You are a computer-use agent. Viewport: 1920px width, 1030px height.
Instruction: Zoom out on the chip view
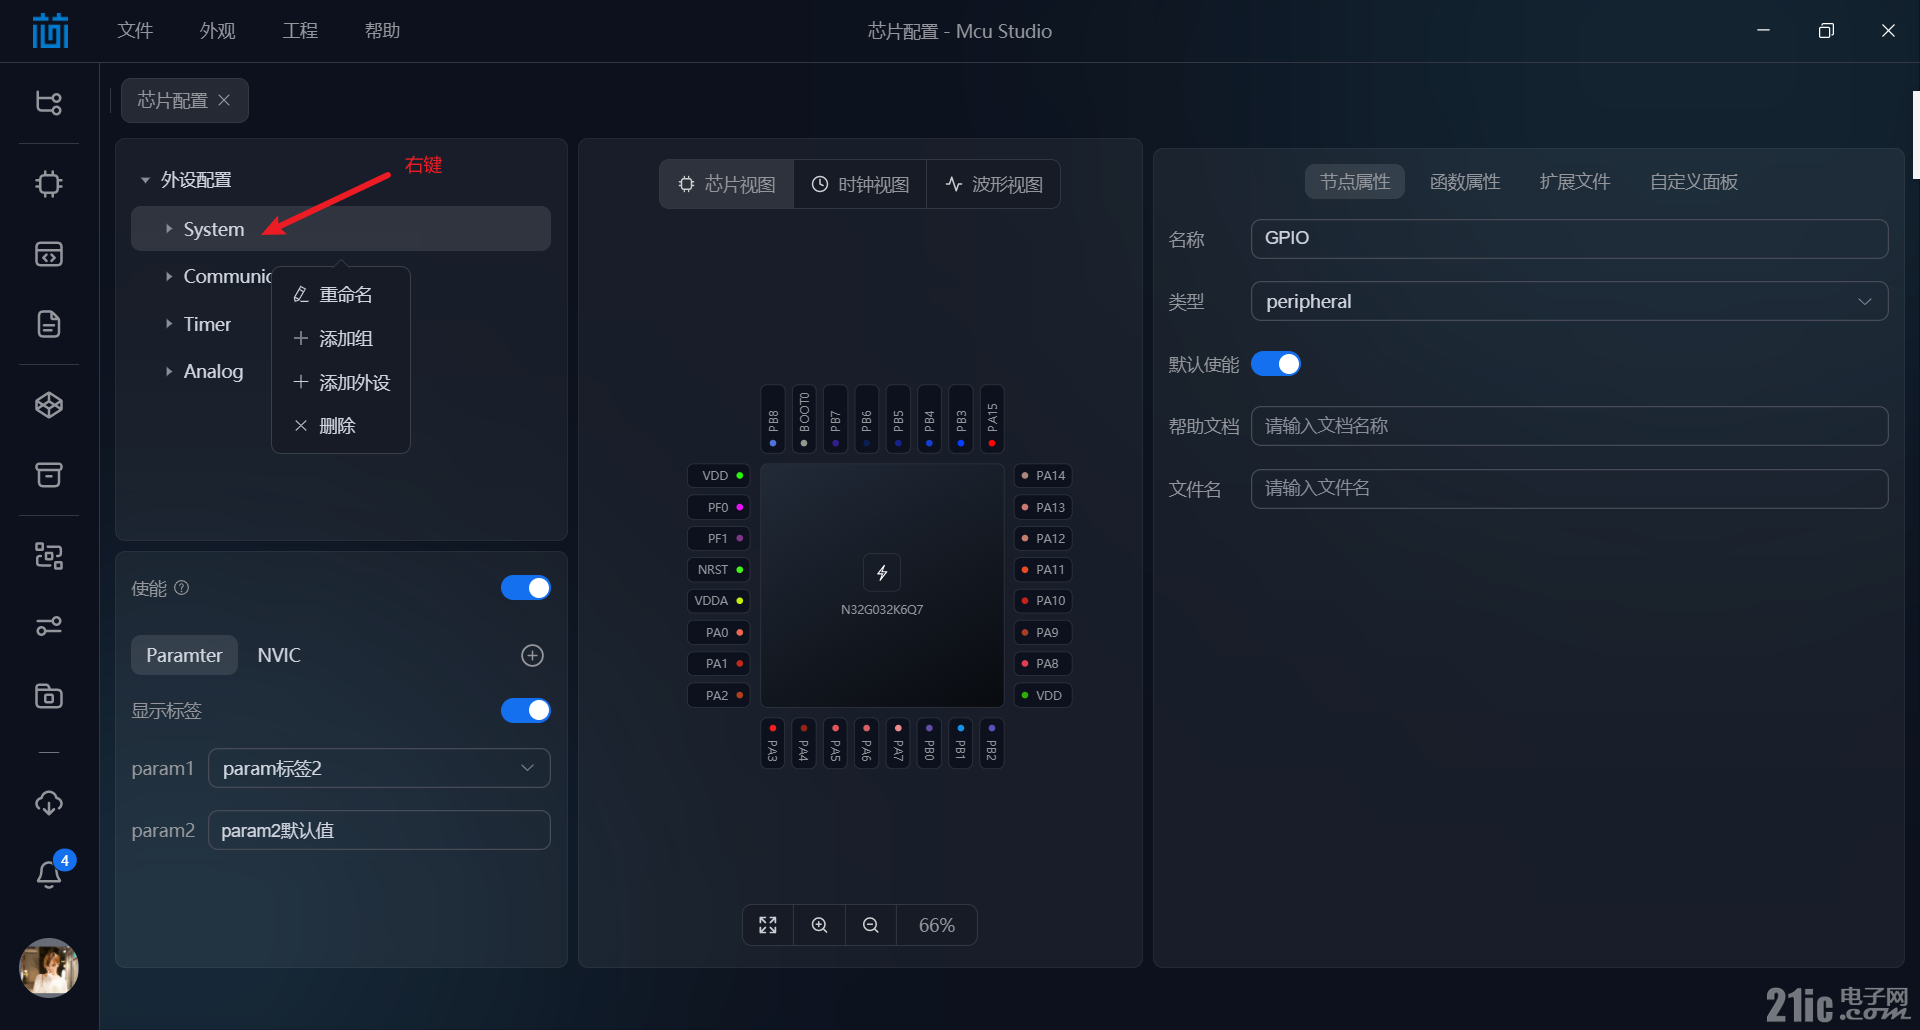point(871,925)
